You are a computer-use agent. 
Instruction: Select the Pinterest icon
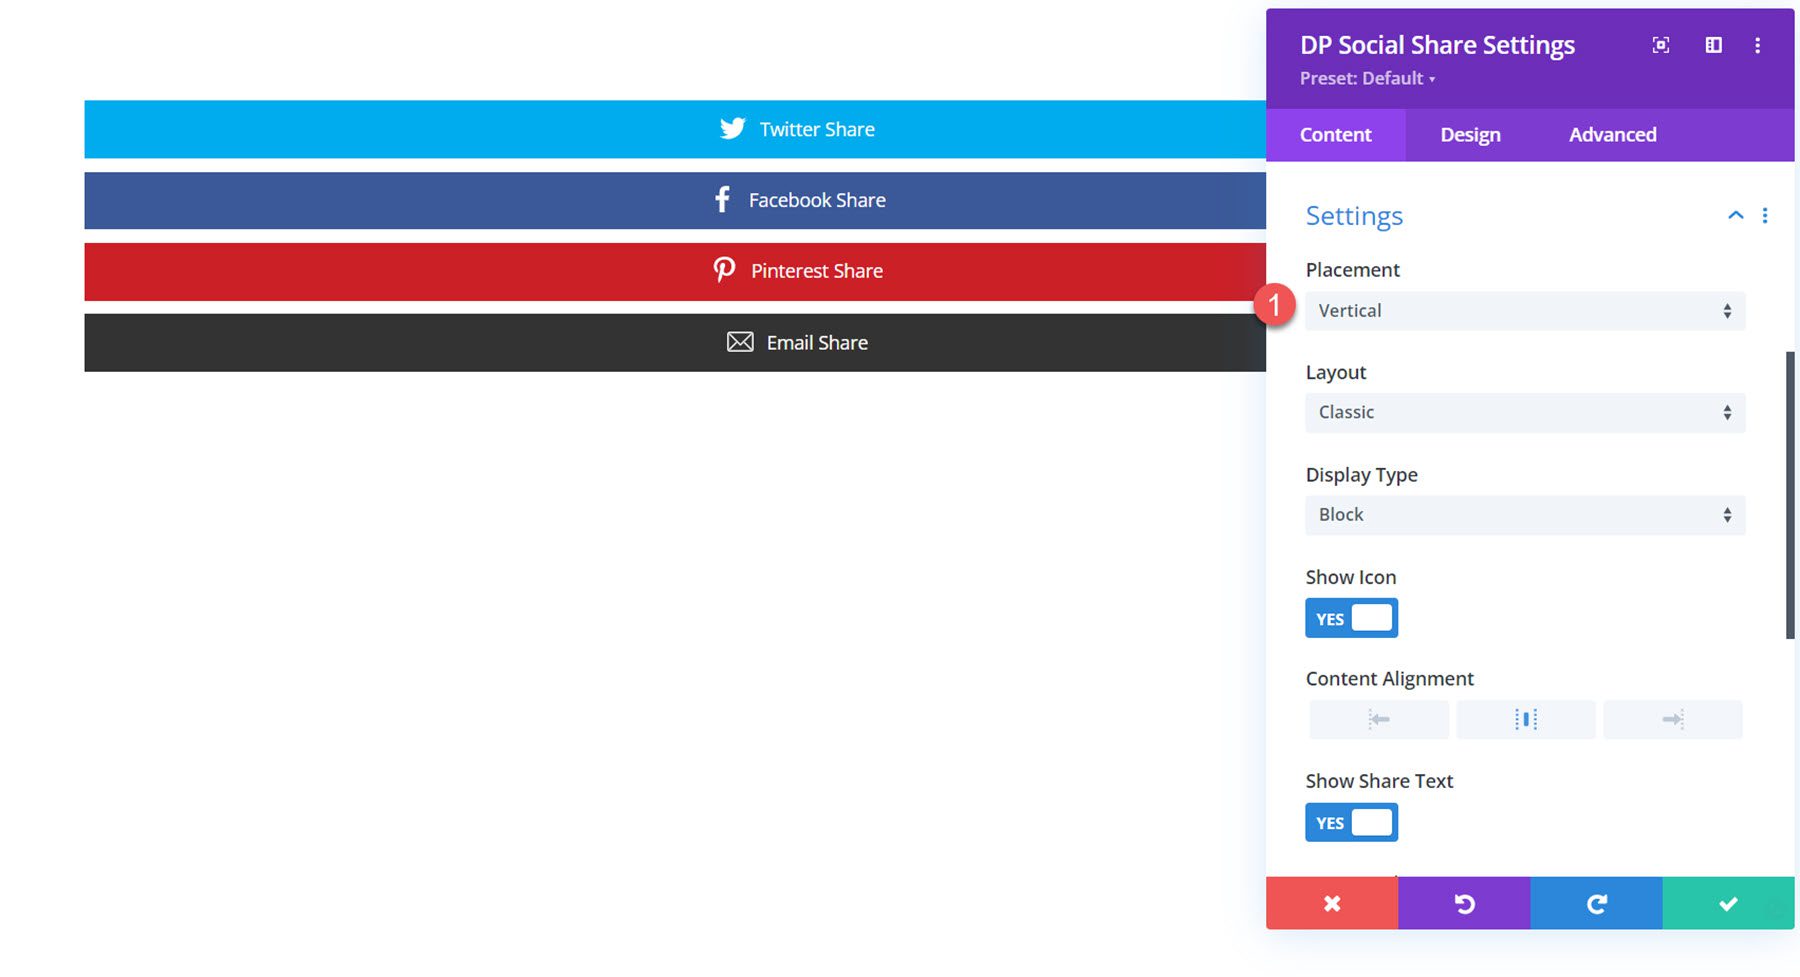point(724,270)
